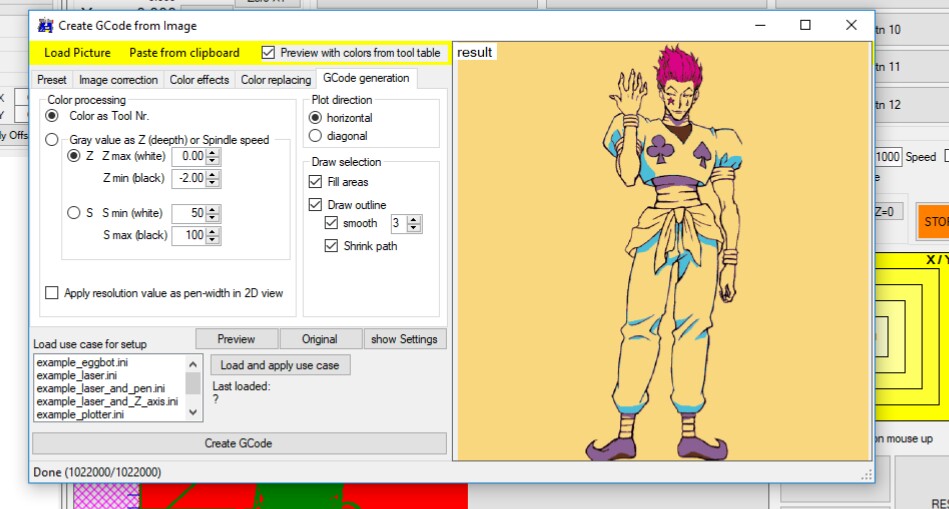Click the Preview button
The width and height of the screenshot is (949, 509).
(237, 339)
